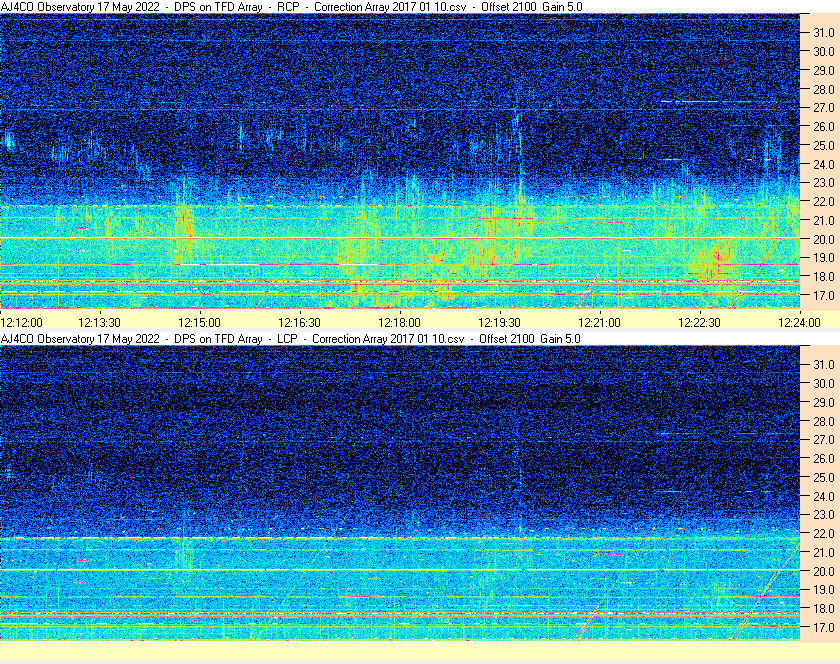Select 17.0 frequency tick in RCP panel

tap(823, 296)
